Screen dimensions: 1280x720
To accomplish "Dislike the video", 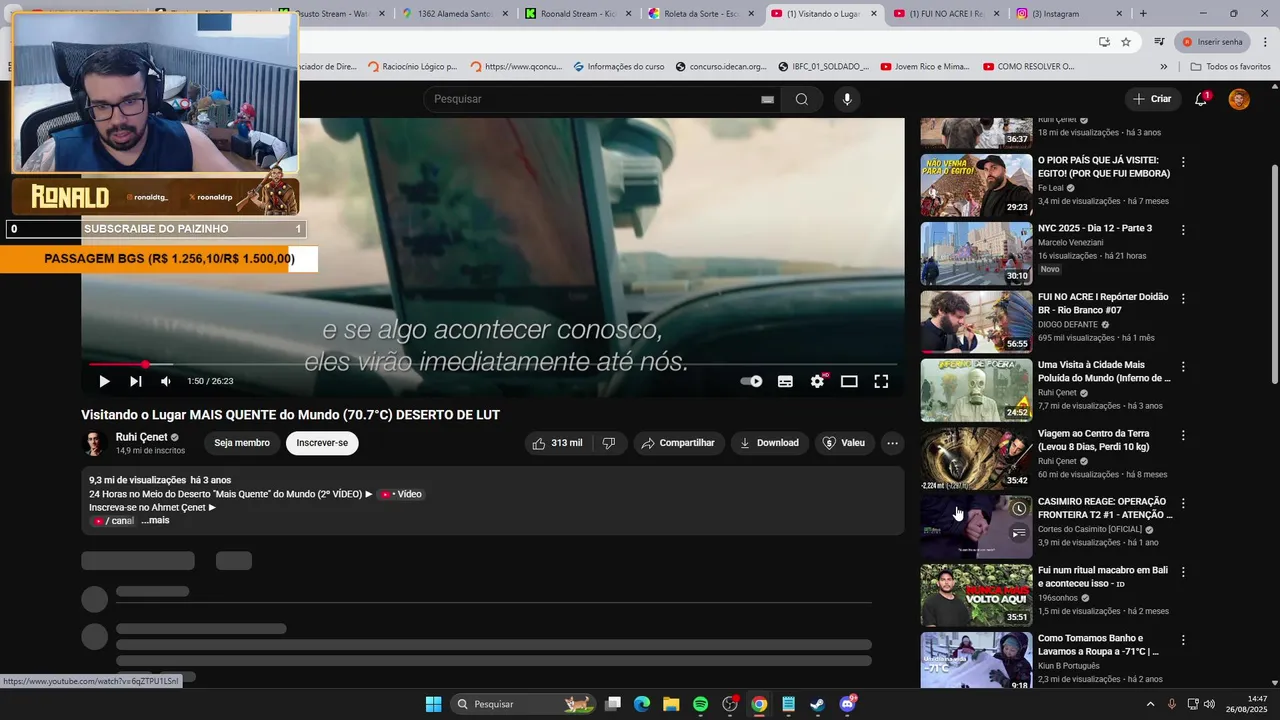I will pos(608,443).
